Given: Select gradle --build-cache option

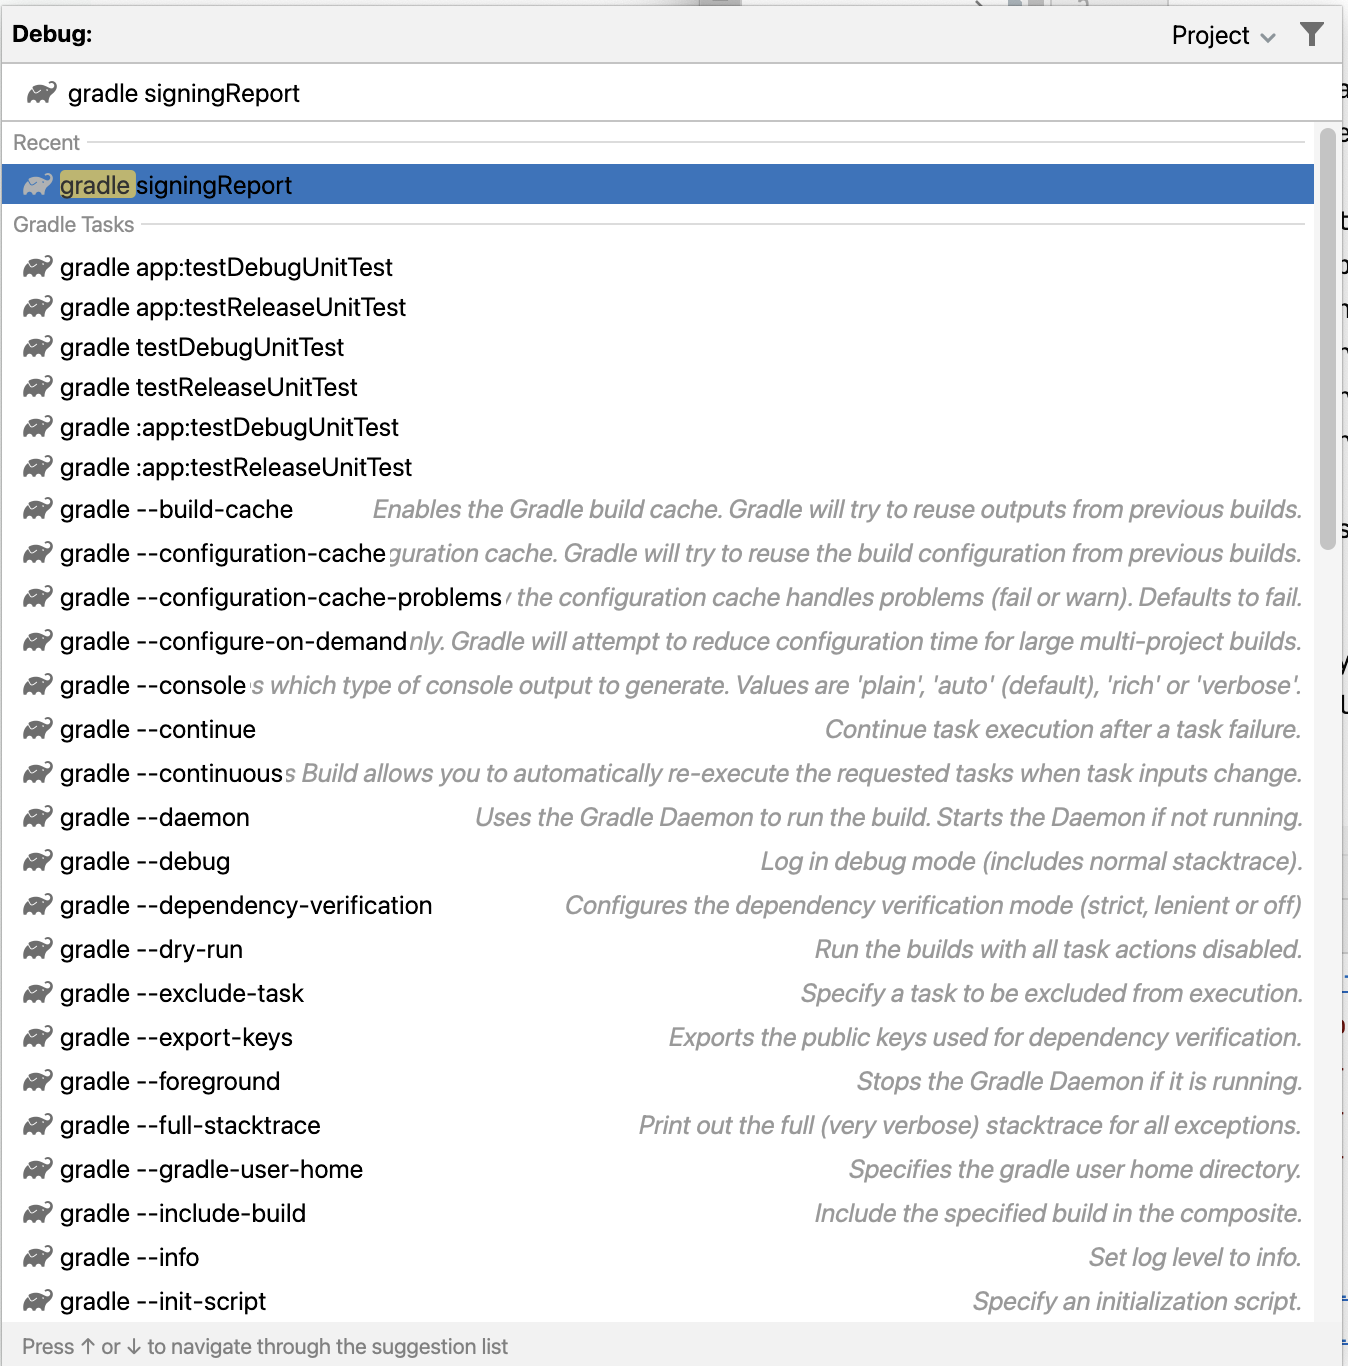Looking at the screenshot, I should (658, 509).
